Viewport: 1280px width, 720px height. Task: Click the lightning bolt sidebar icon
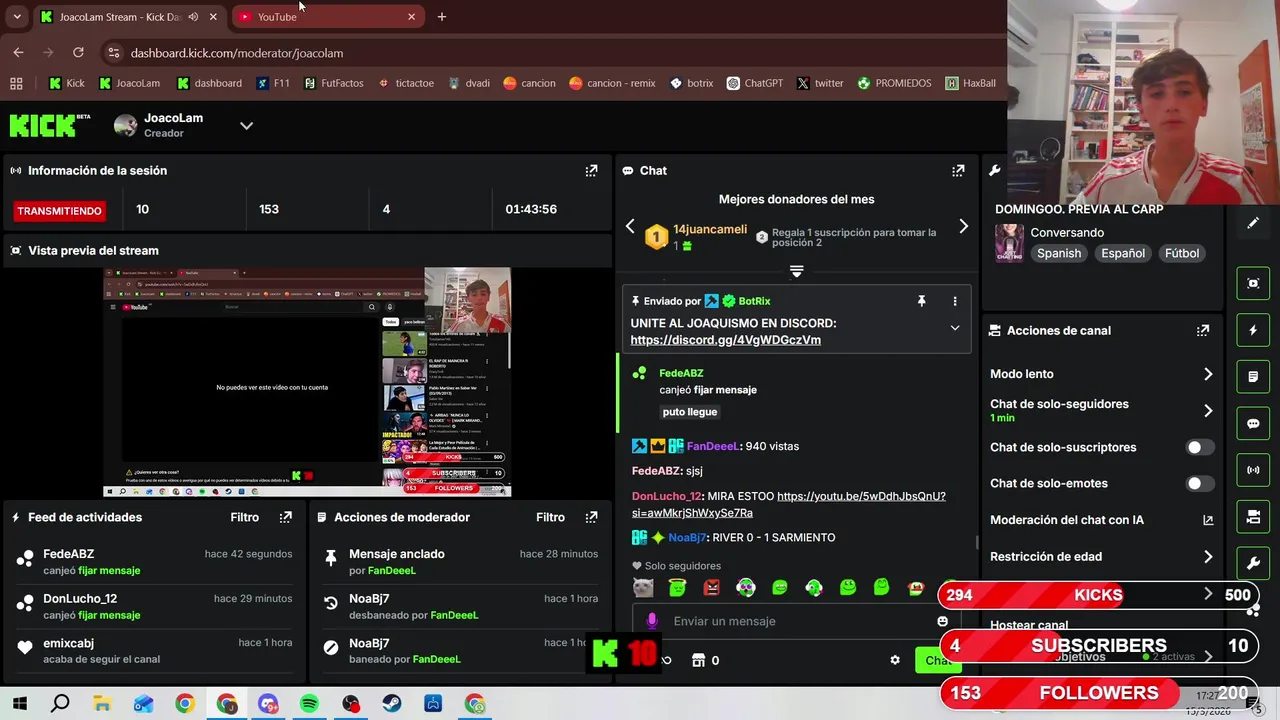pyautogui.click(x=1253, y=330)
